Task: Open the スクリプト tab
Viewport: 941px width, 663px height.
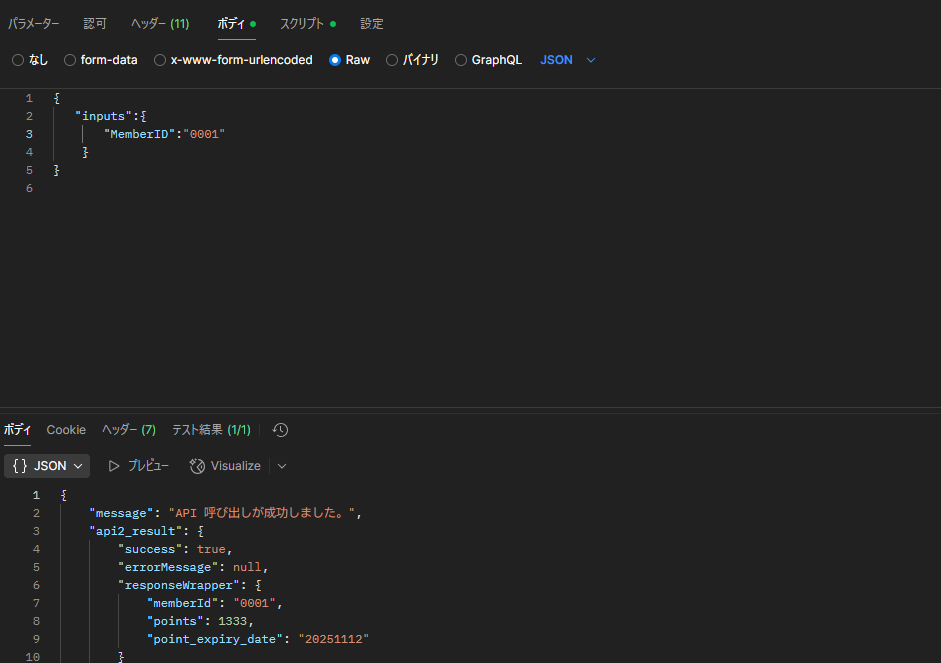Action: tap(302, 23)
